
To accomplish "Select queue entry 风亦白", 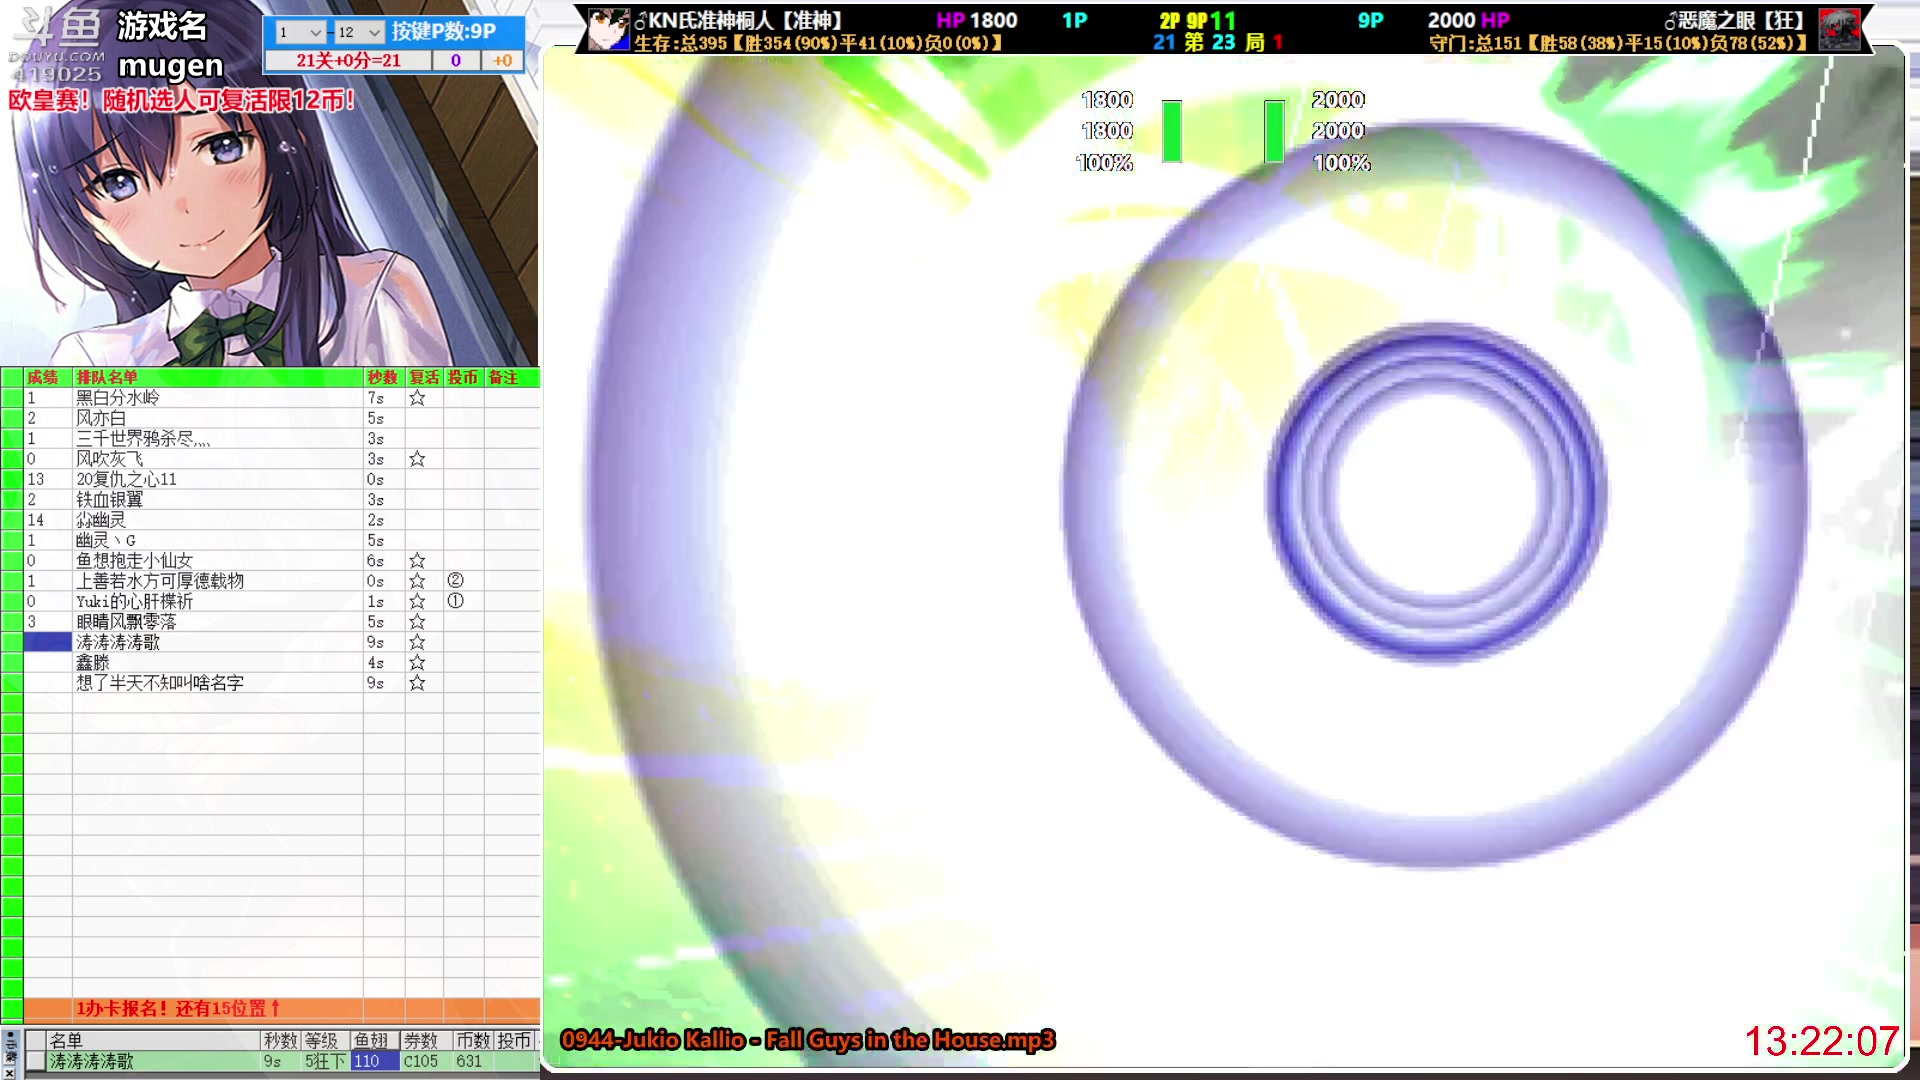I will click(101, 418).
